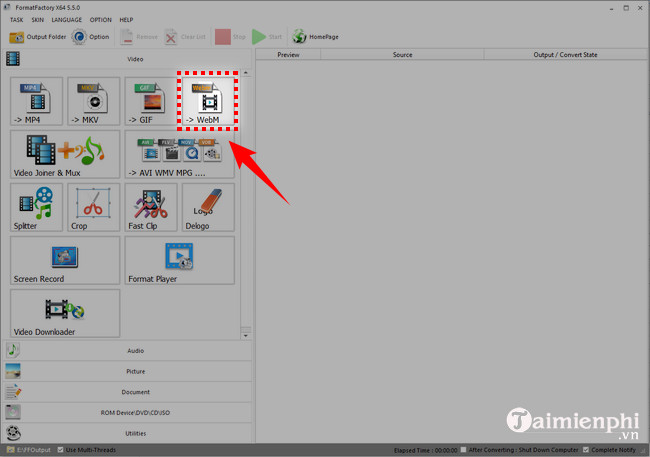This screenshot has height=457, width=650.
Task: Open the Delogo tool
Action: 208,207
